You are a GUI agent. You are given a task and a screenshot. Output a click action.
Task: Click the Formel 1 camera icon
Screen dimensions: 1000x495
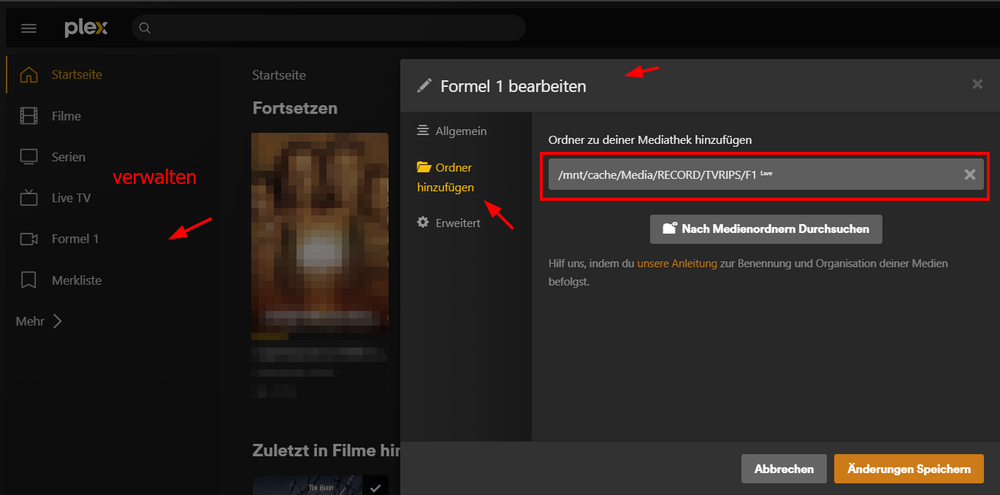pyautogui.click(x=29, y=239)
